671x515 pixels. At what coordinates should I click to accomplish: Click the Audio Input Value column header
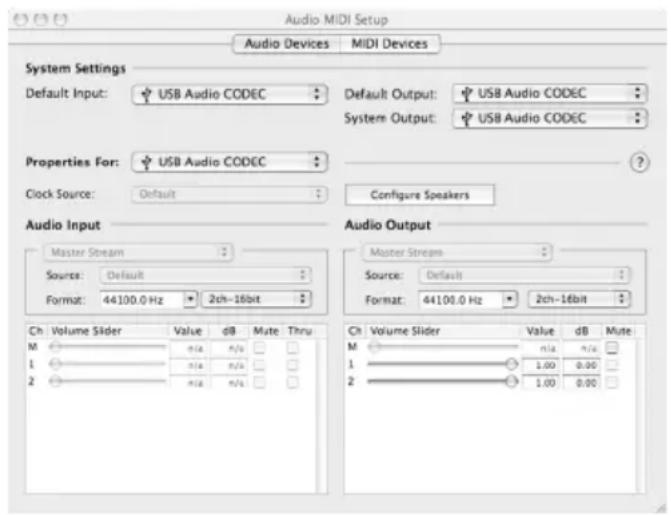(187, 331)
